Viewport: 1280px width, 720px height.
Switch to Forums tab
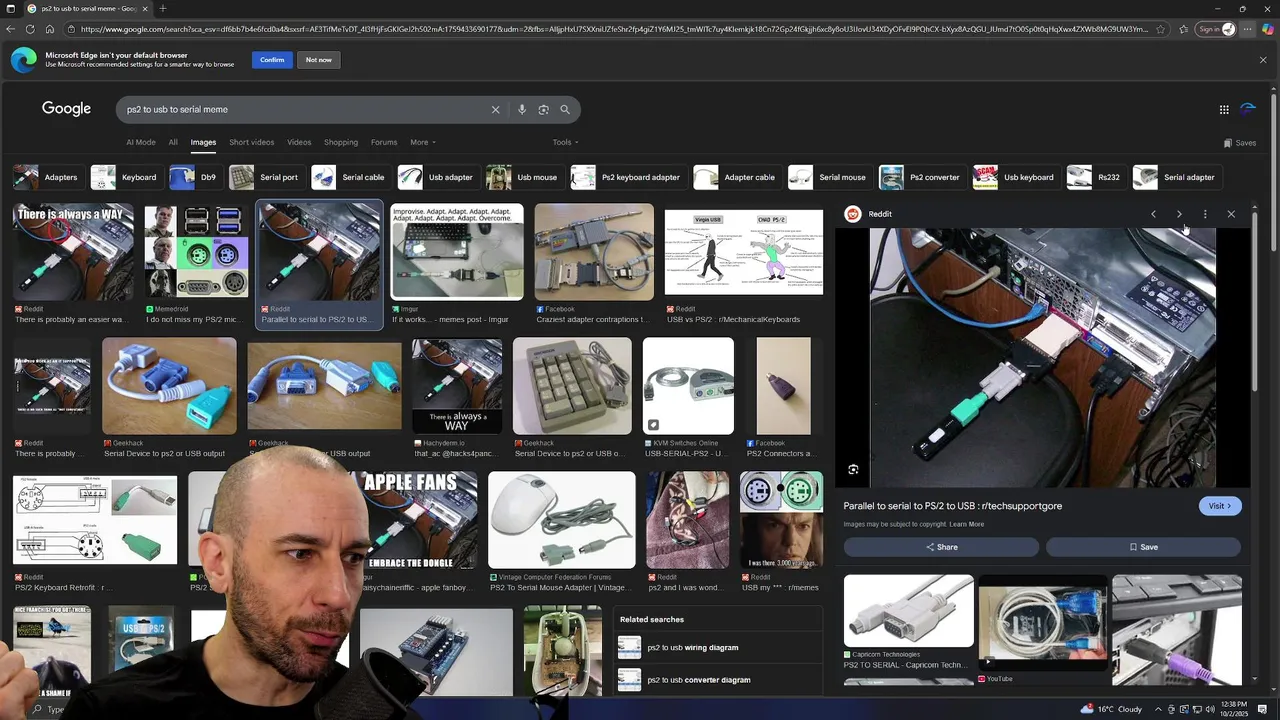pyautogui.click(x=384, y=142)
